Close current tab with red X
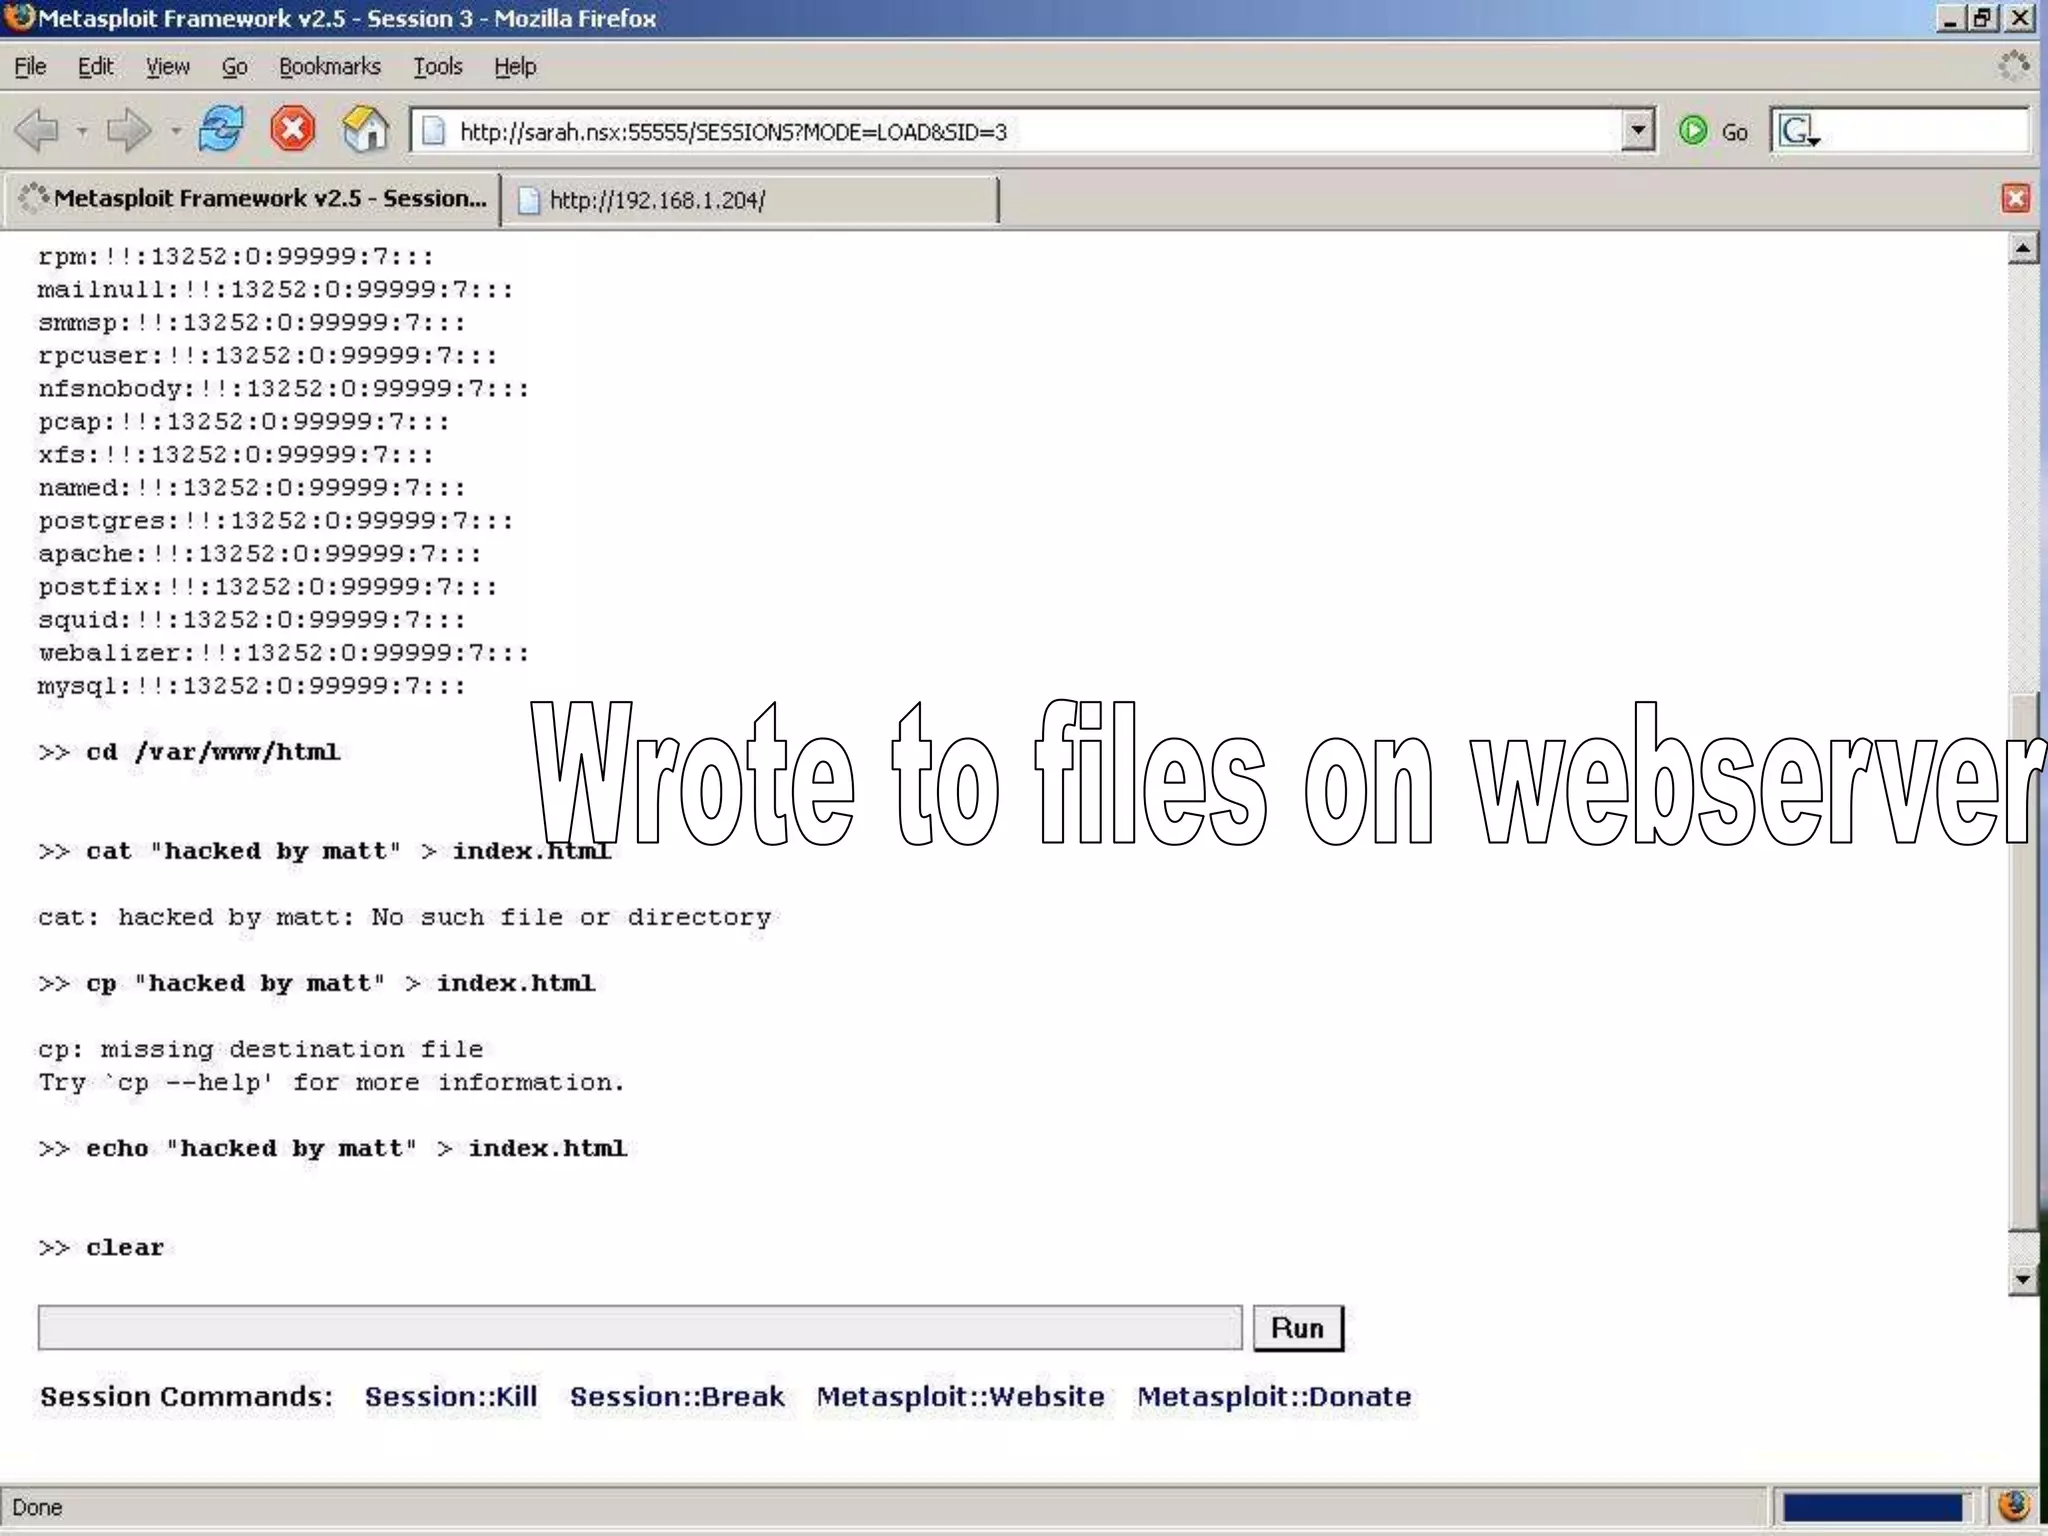 click(x=2015, y=198)
